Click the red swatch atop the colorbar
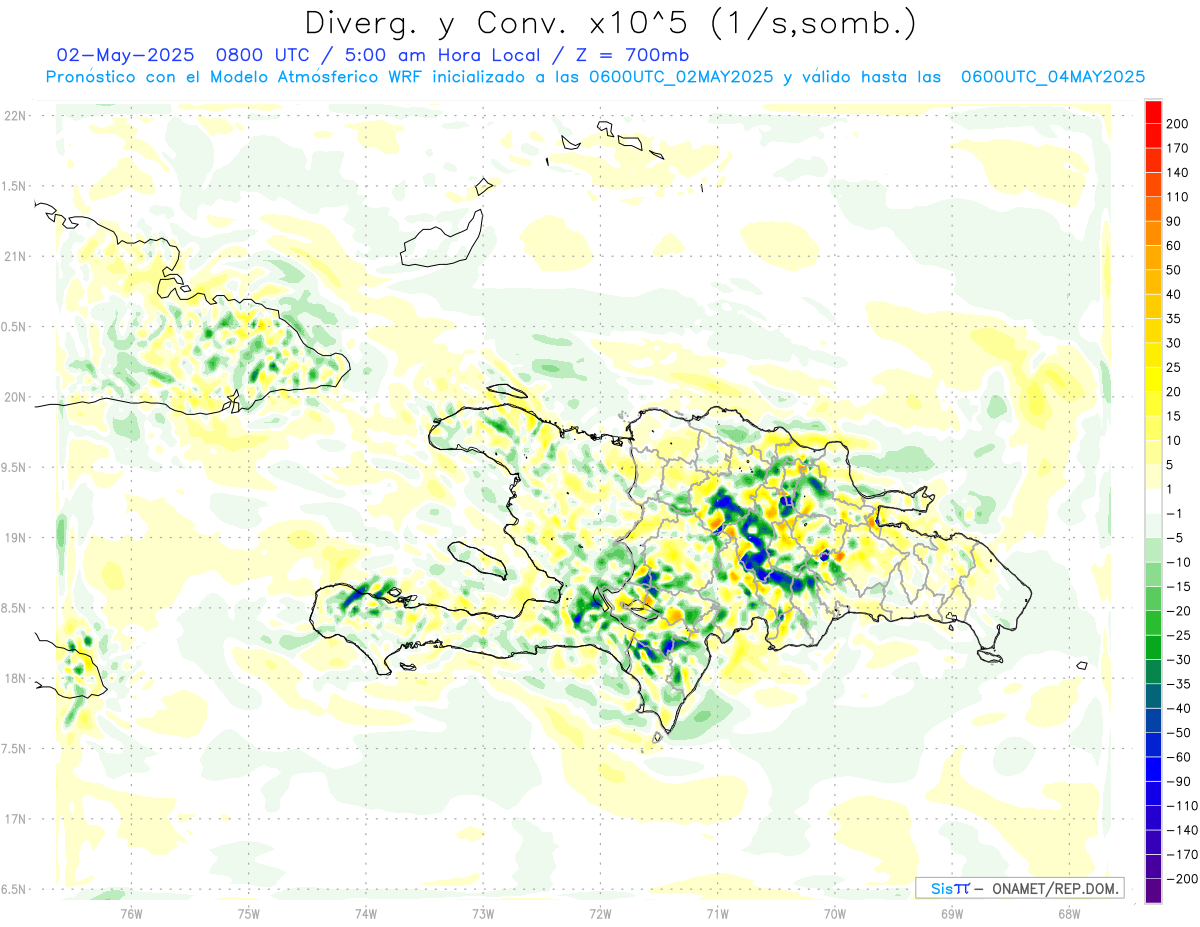 [1153, 111]
